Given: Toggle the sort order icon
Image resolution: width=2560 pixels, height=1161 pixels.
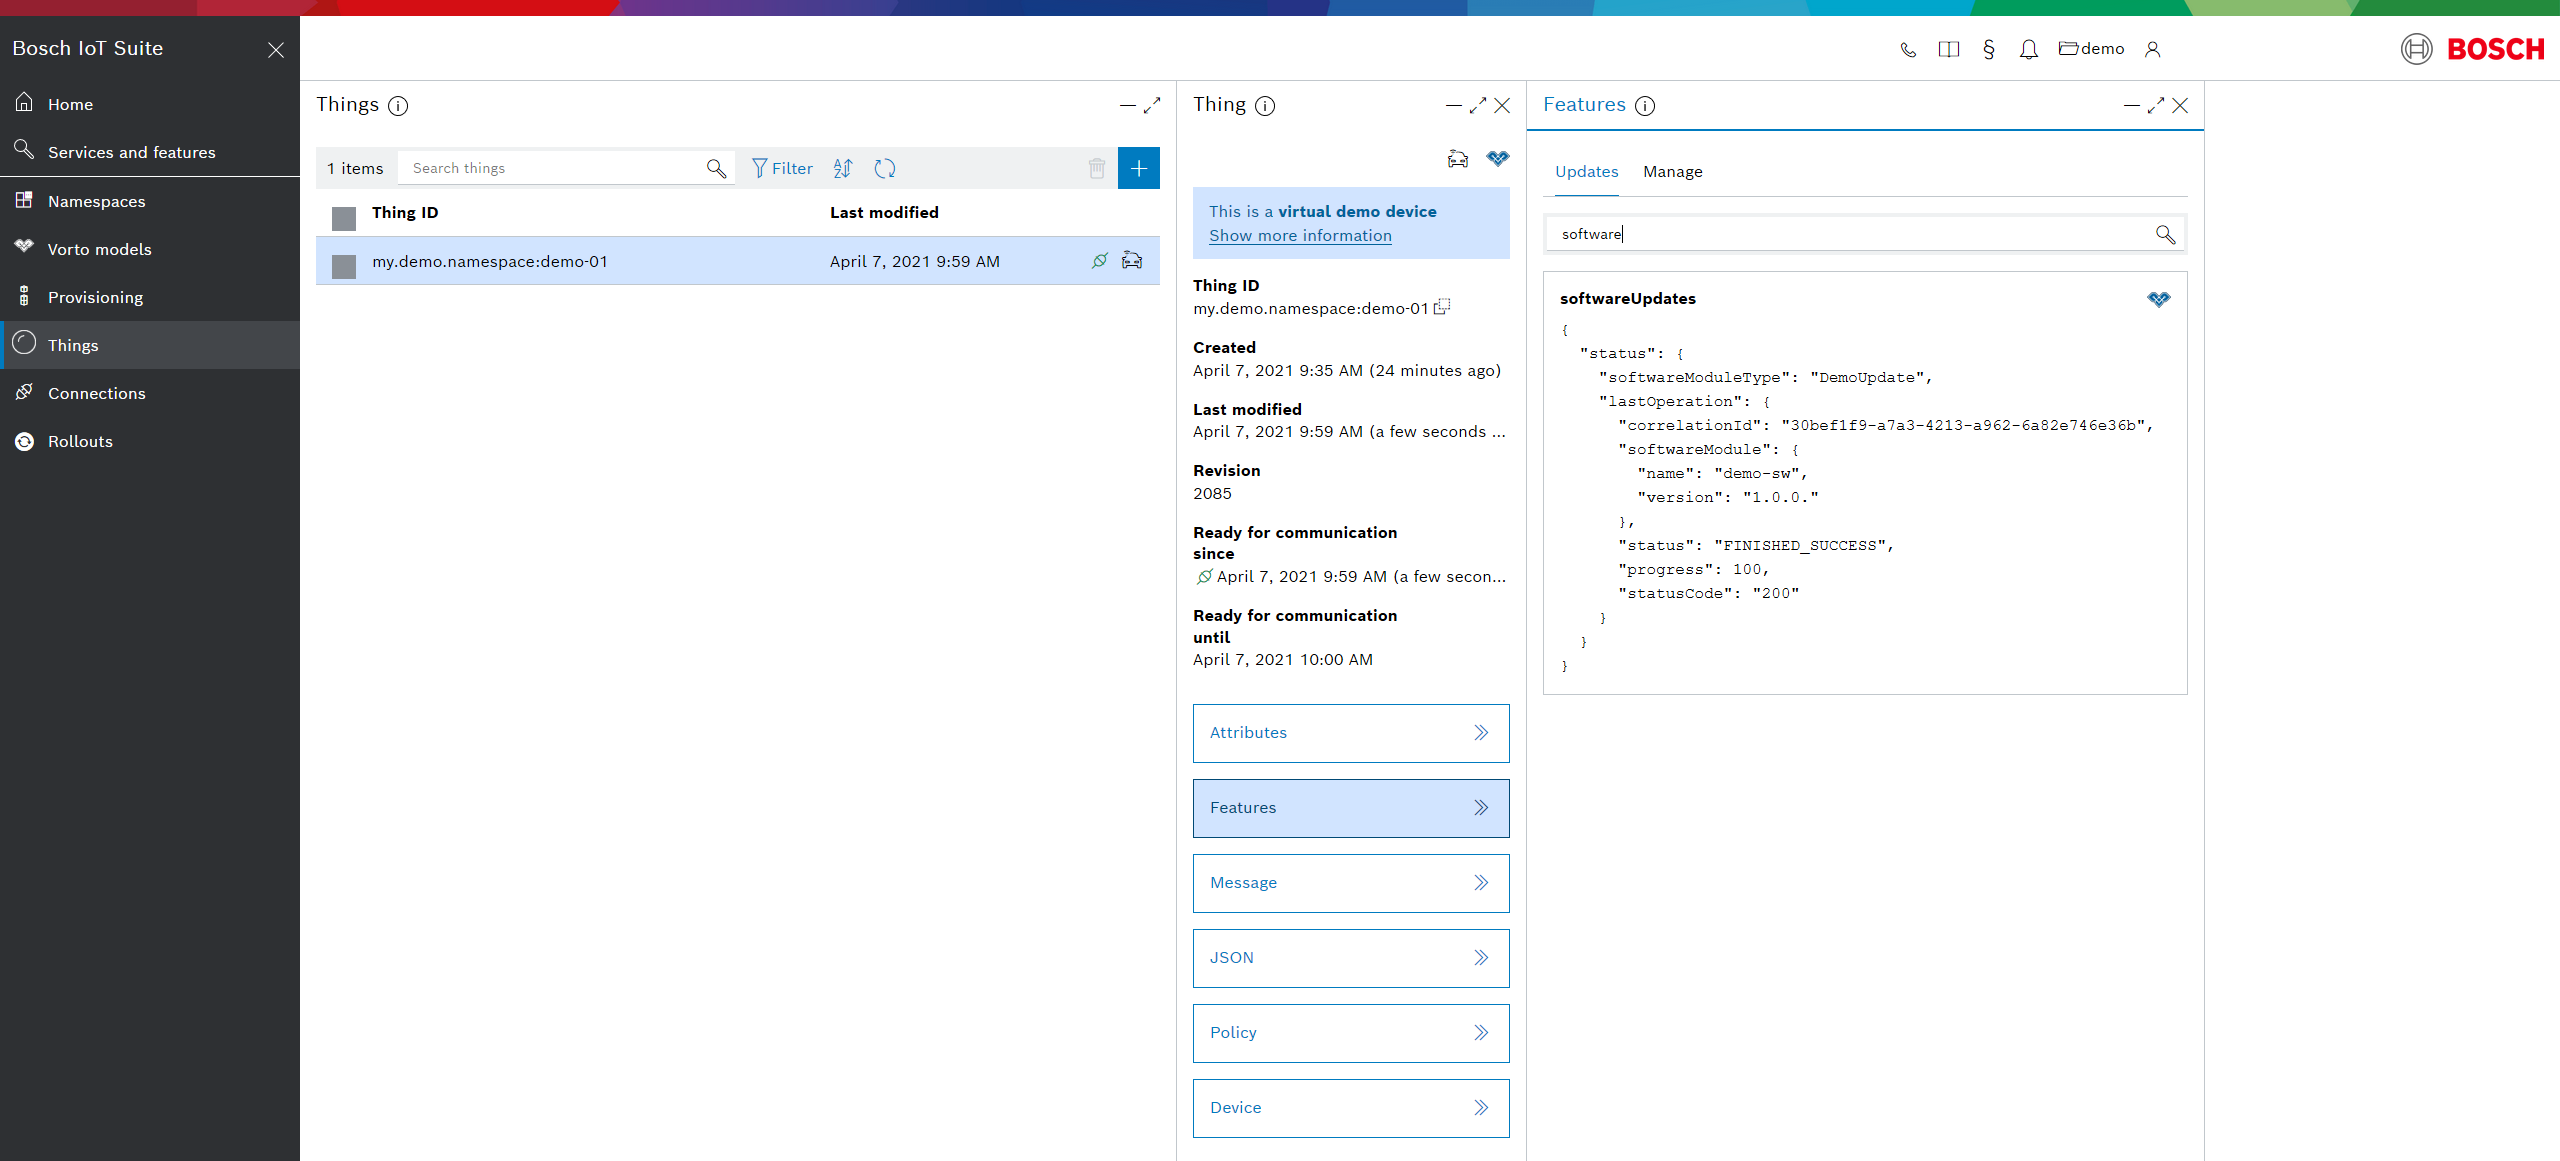Looking at the screenshot, I should coord(843,168).
